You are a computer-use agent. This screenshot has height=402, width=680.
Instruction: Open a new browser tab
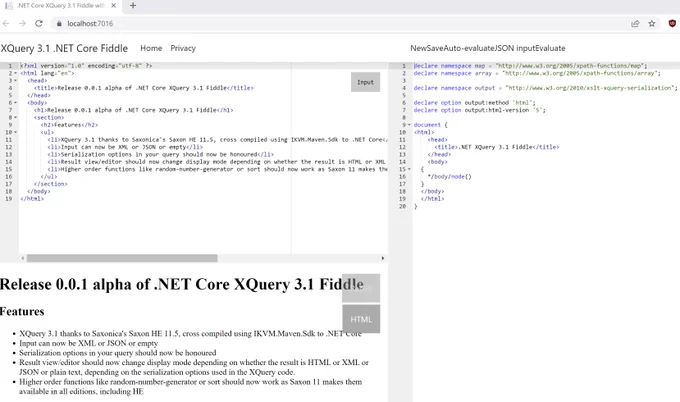pos(133,6)
